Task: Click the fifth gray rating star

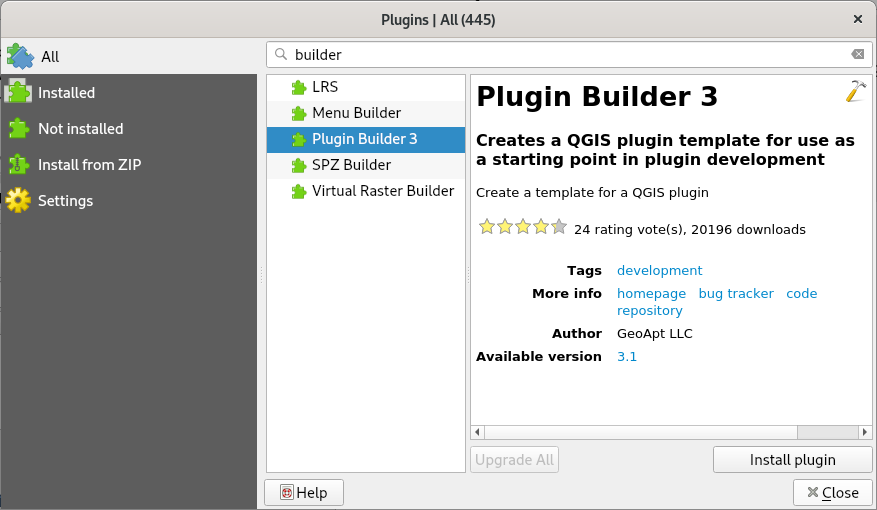Action: [x=559, y=227]
